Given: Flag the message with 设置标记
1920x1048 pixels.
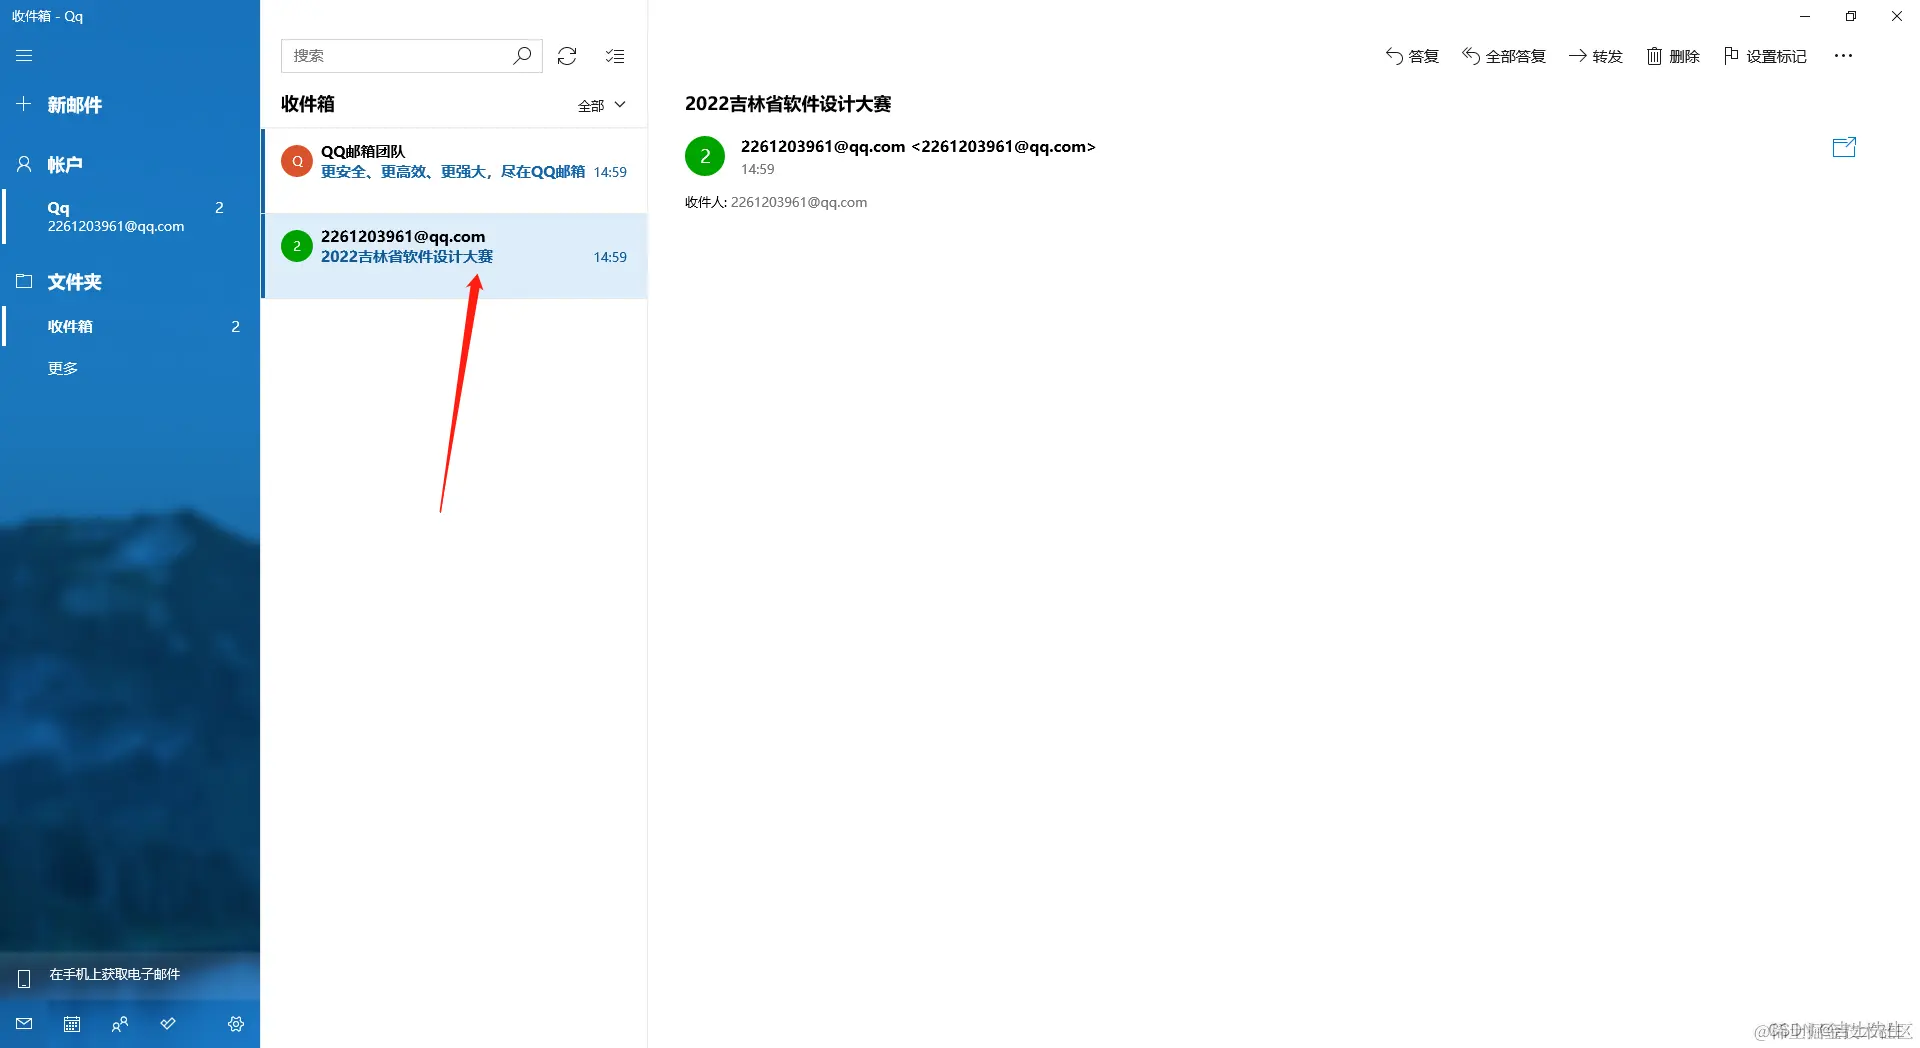Looking at the screenshot, I should point(1765,56).
